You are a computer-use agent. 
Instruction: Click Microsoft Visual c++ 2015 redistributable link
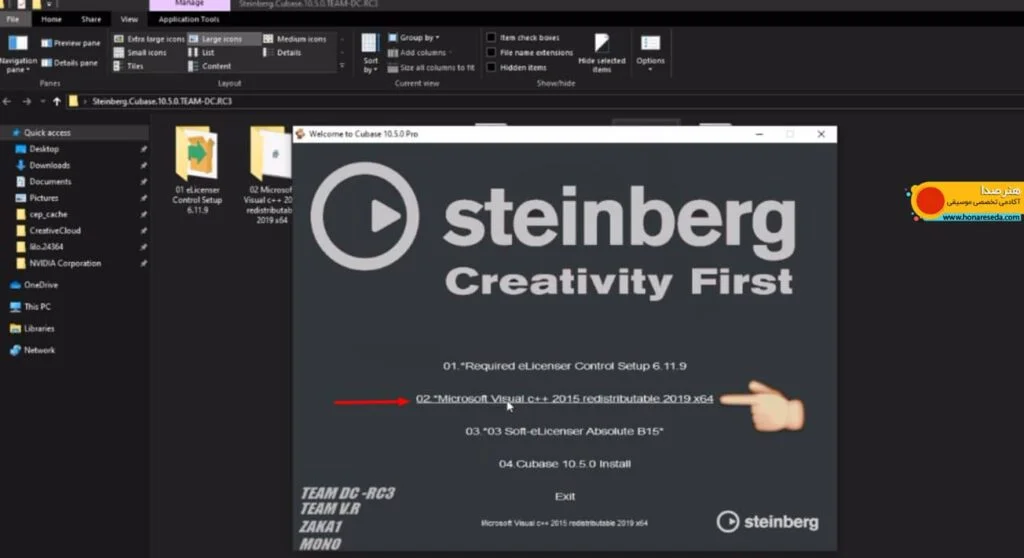coord(564,399)
